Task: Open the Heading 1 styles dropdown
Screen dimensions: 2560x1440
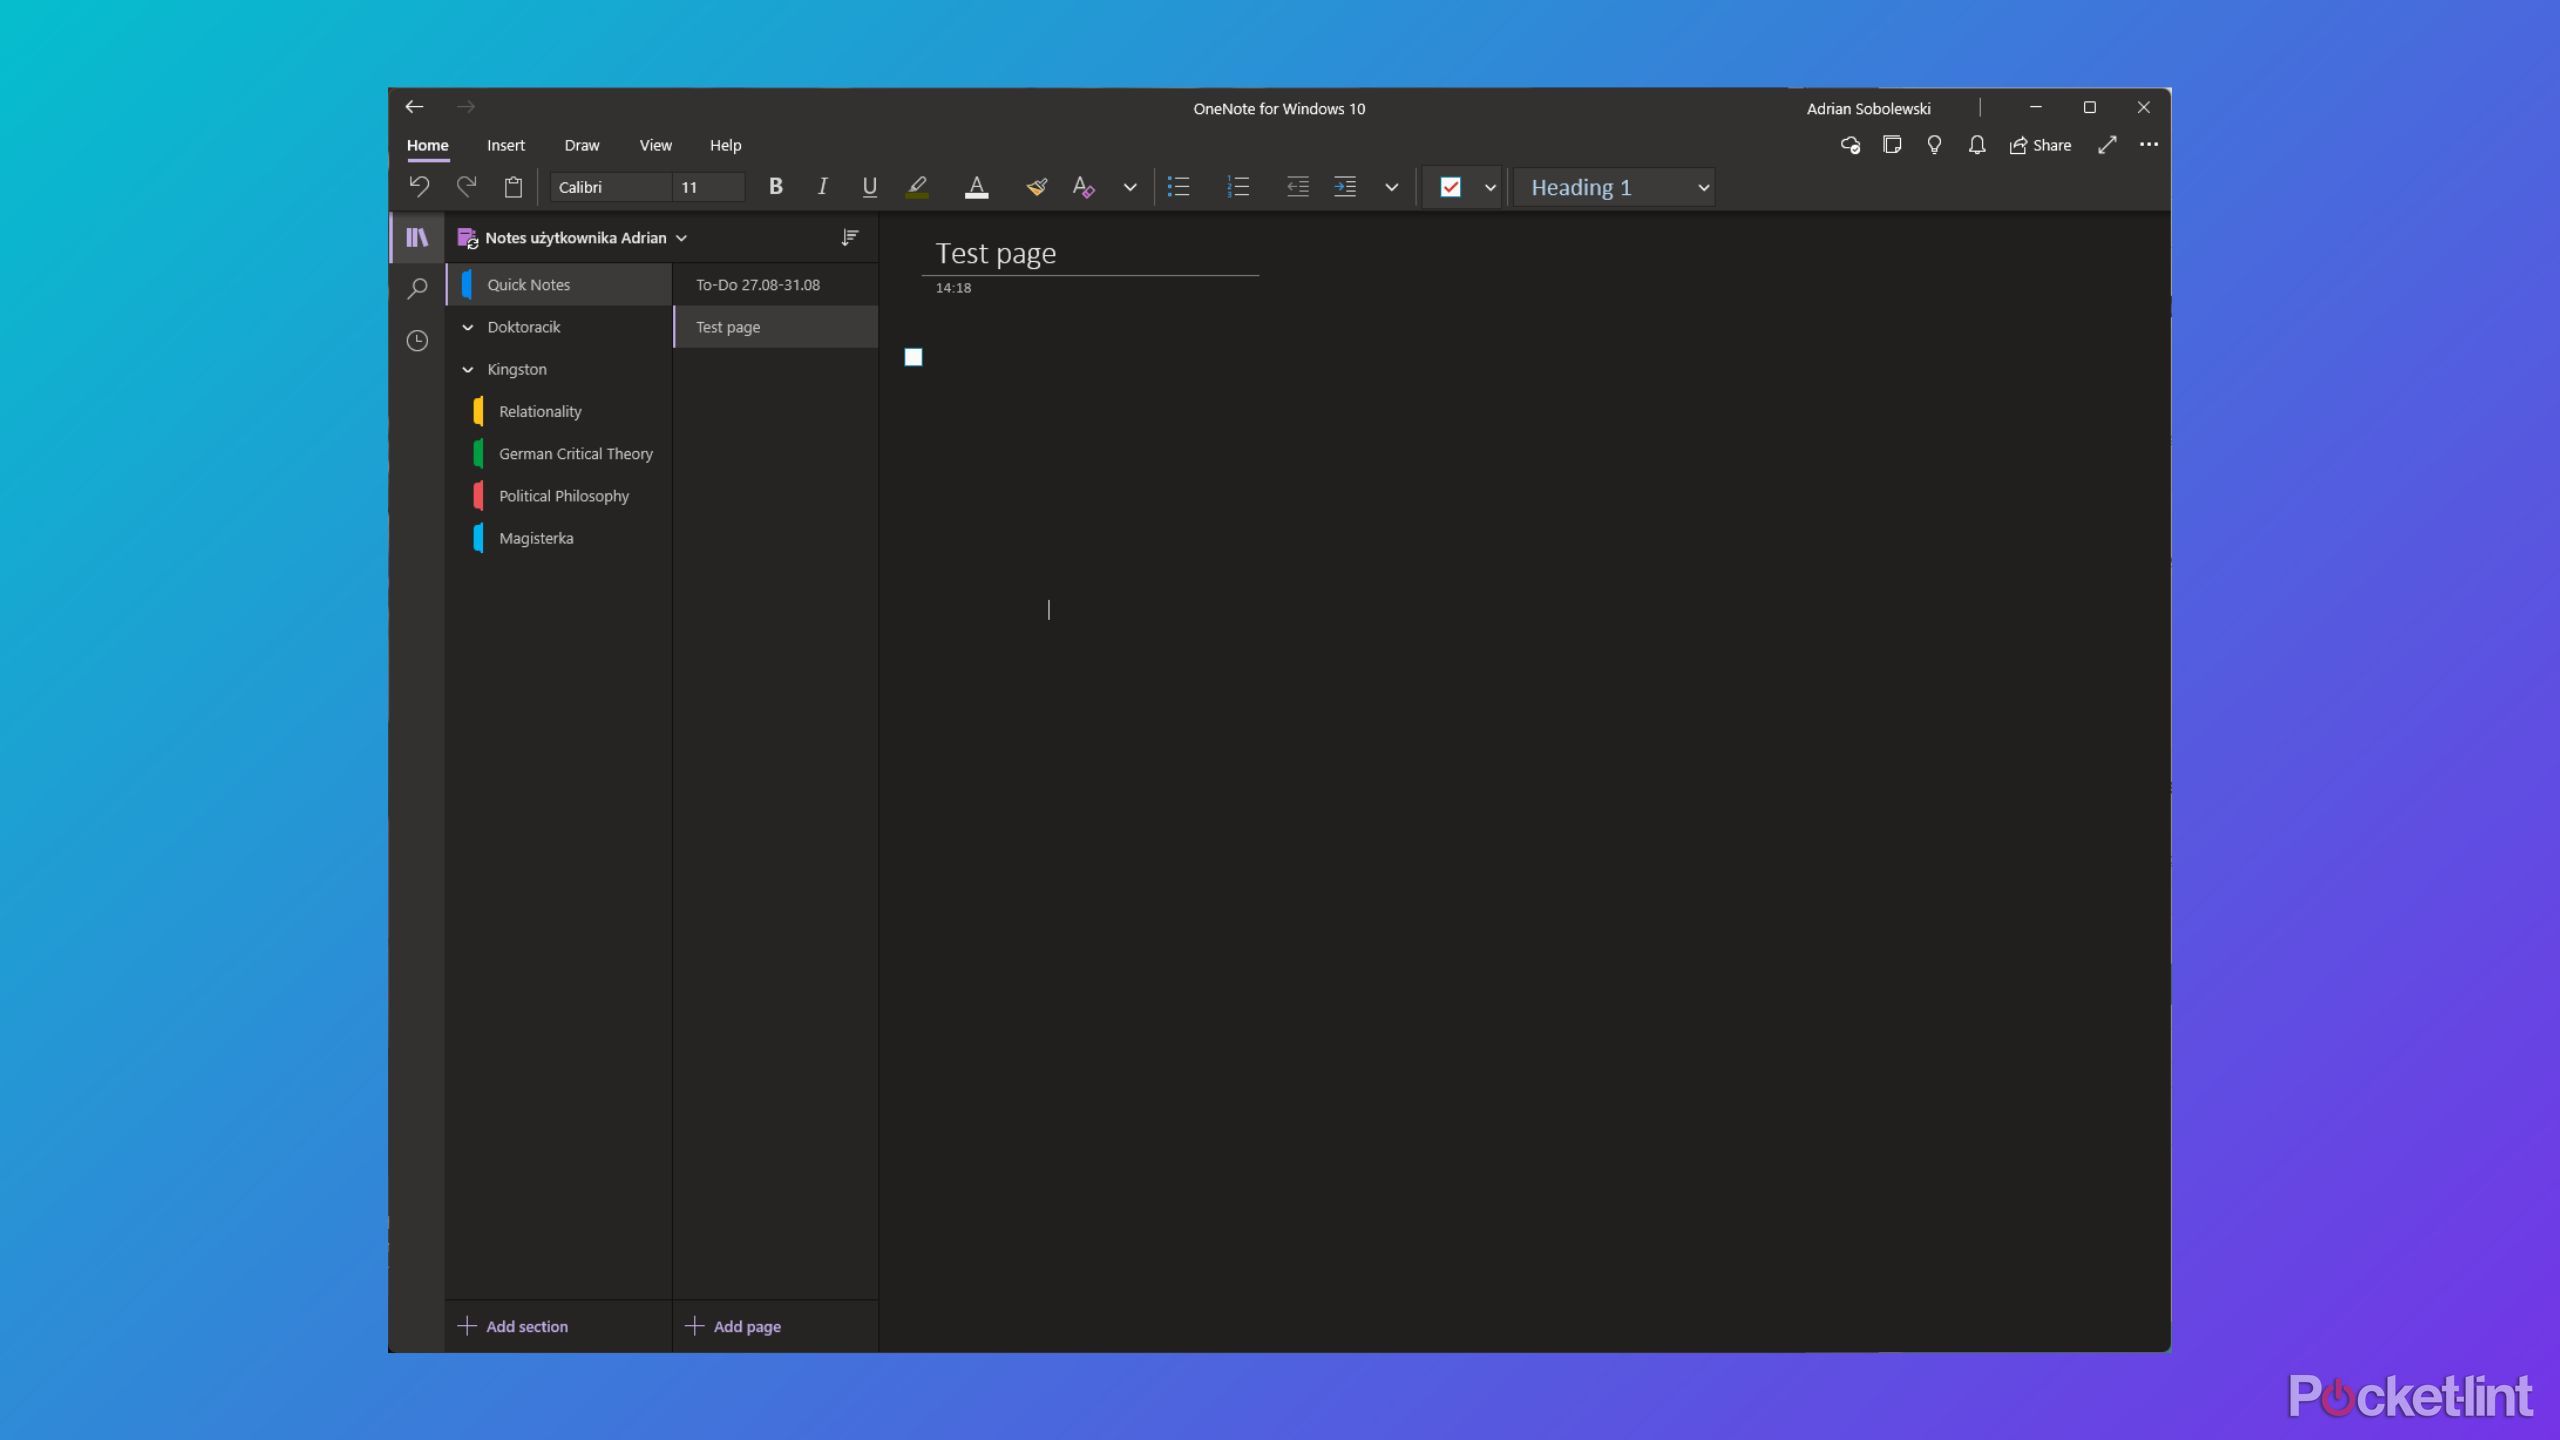Action: click(x=1615, y=187)
